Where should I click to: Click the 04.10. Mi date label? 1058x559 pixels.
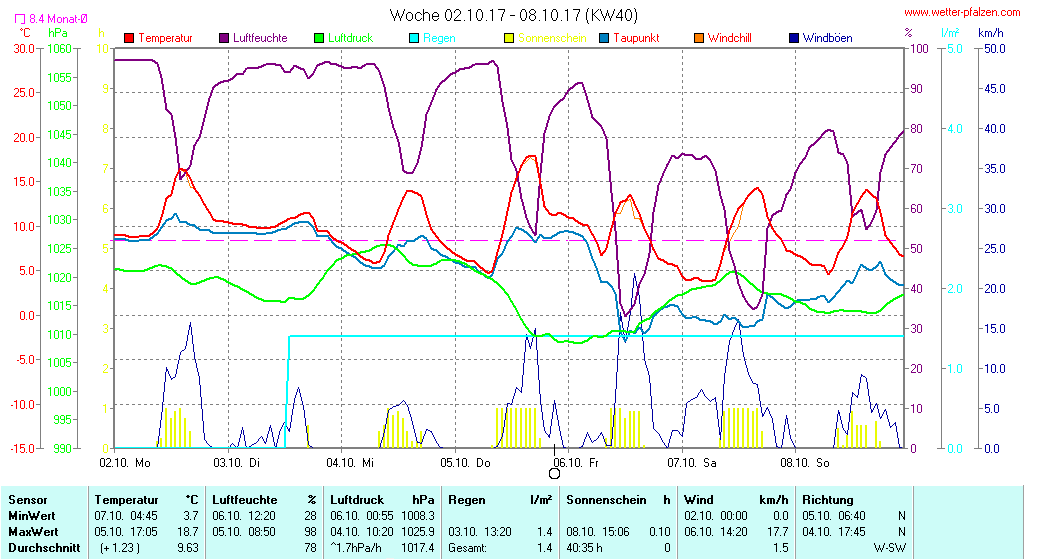[x=350, y=463]
